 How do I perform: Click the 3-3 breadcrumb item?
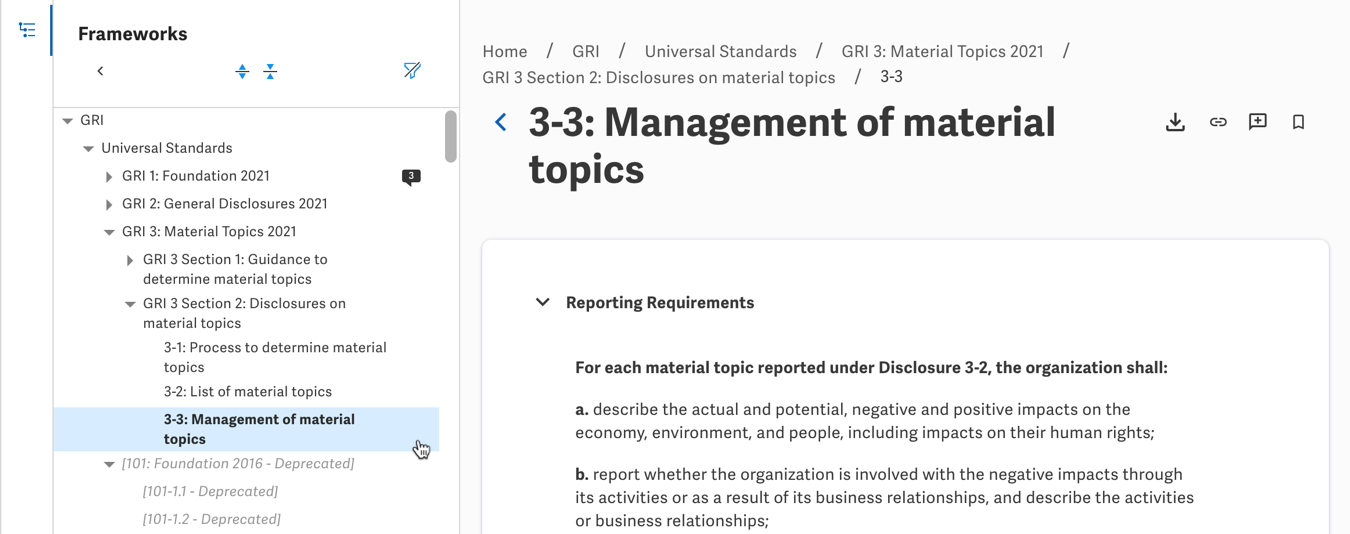892,77
